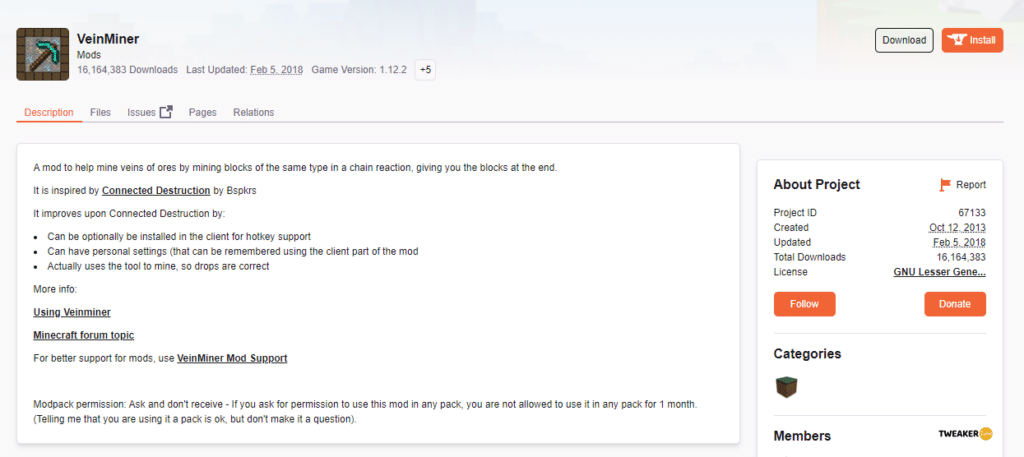Image resolution: width=1024 pixels, height=457 pixels.
Task: Click the Total Downloads value in About Project
Action: (959, 257)
